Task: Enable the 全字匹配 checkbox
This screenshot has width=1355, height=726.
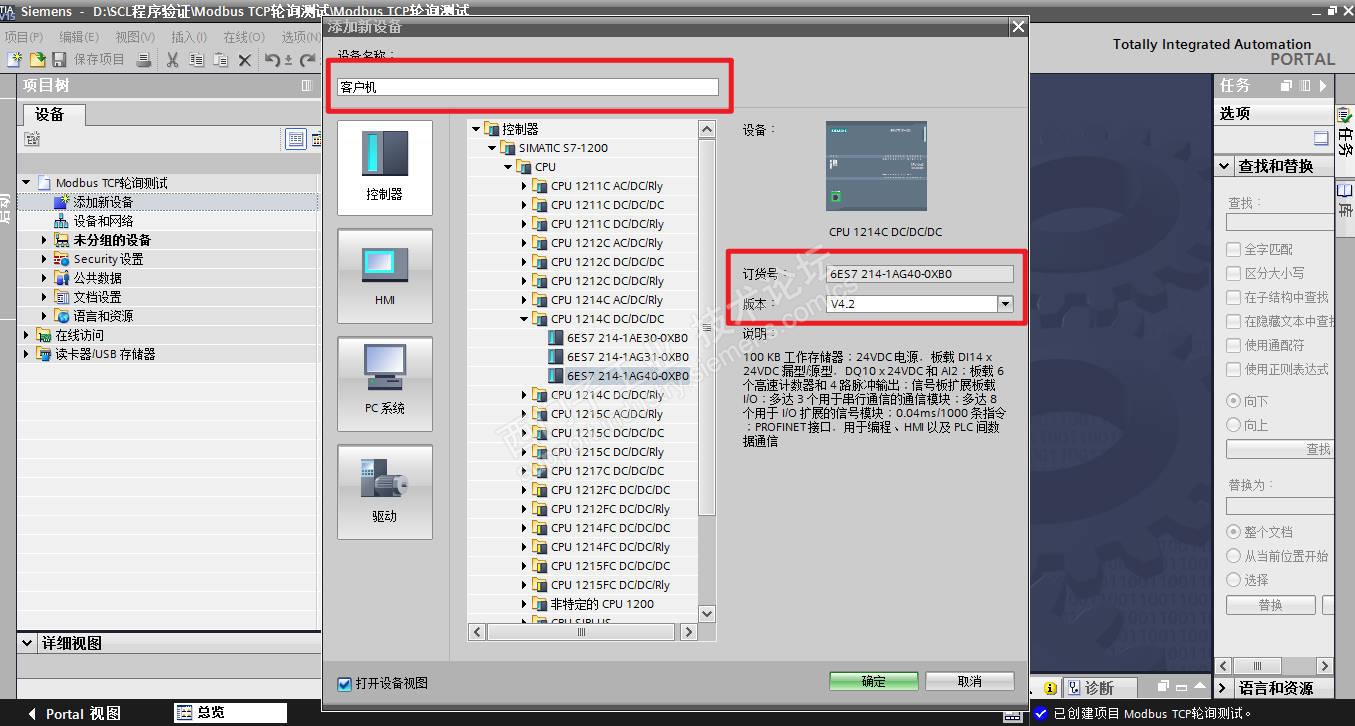Action: 1233,249
